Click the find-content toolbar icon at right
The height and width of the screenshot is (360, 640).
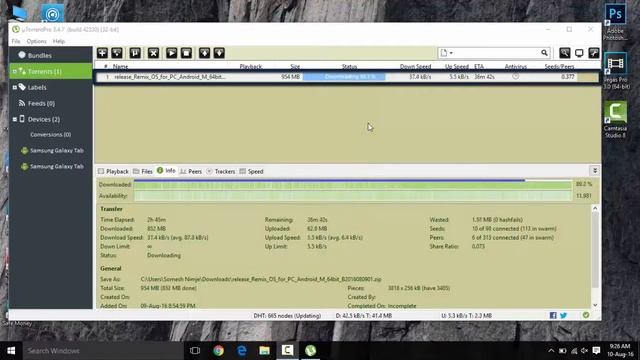(564, 53)
